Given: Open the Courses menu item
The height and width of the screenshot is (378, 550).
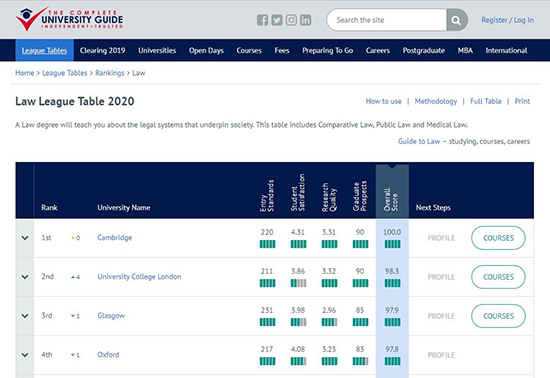Looking at the screenshot, I should pos(249,50).
